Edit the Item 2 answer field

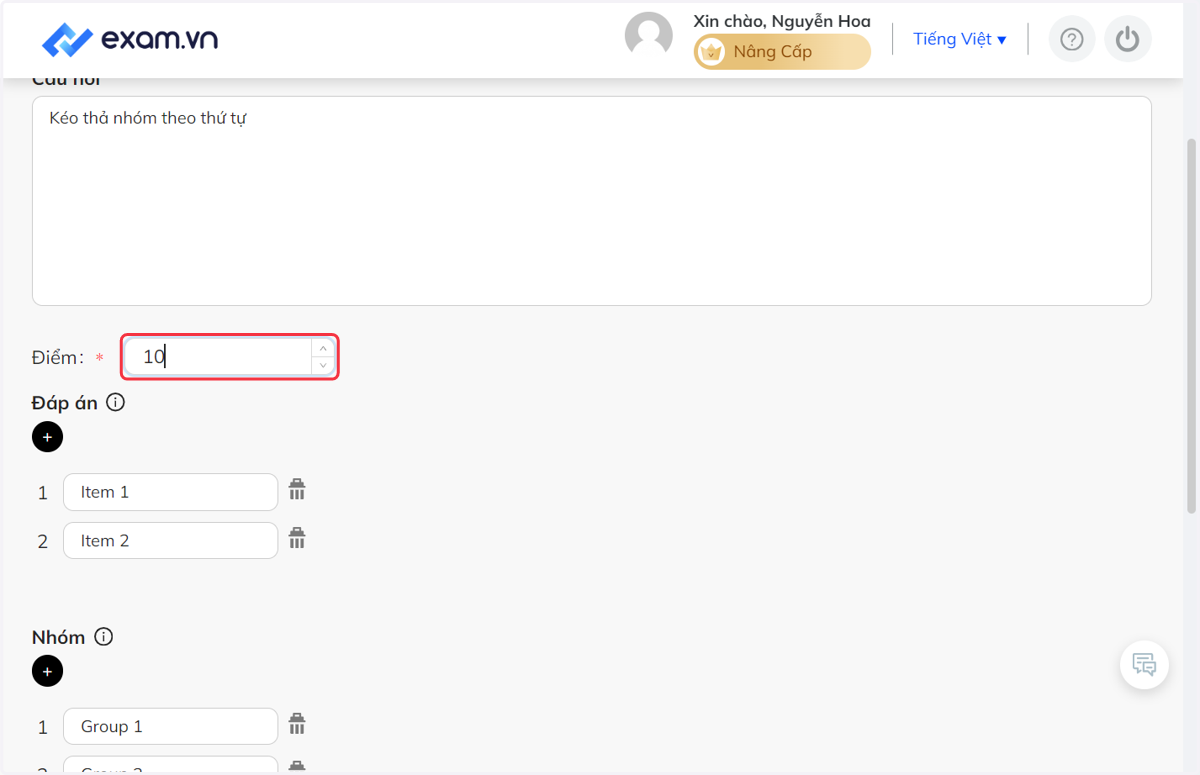tap(170, 540)
